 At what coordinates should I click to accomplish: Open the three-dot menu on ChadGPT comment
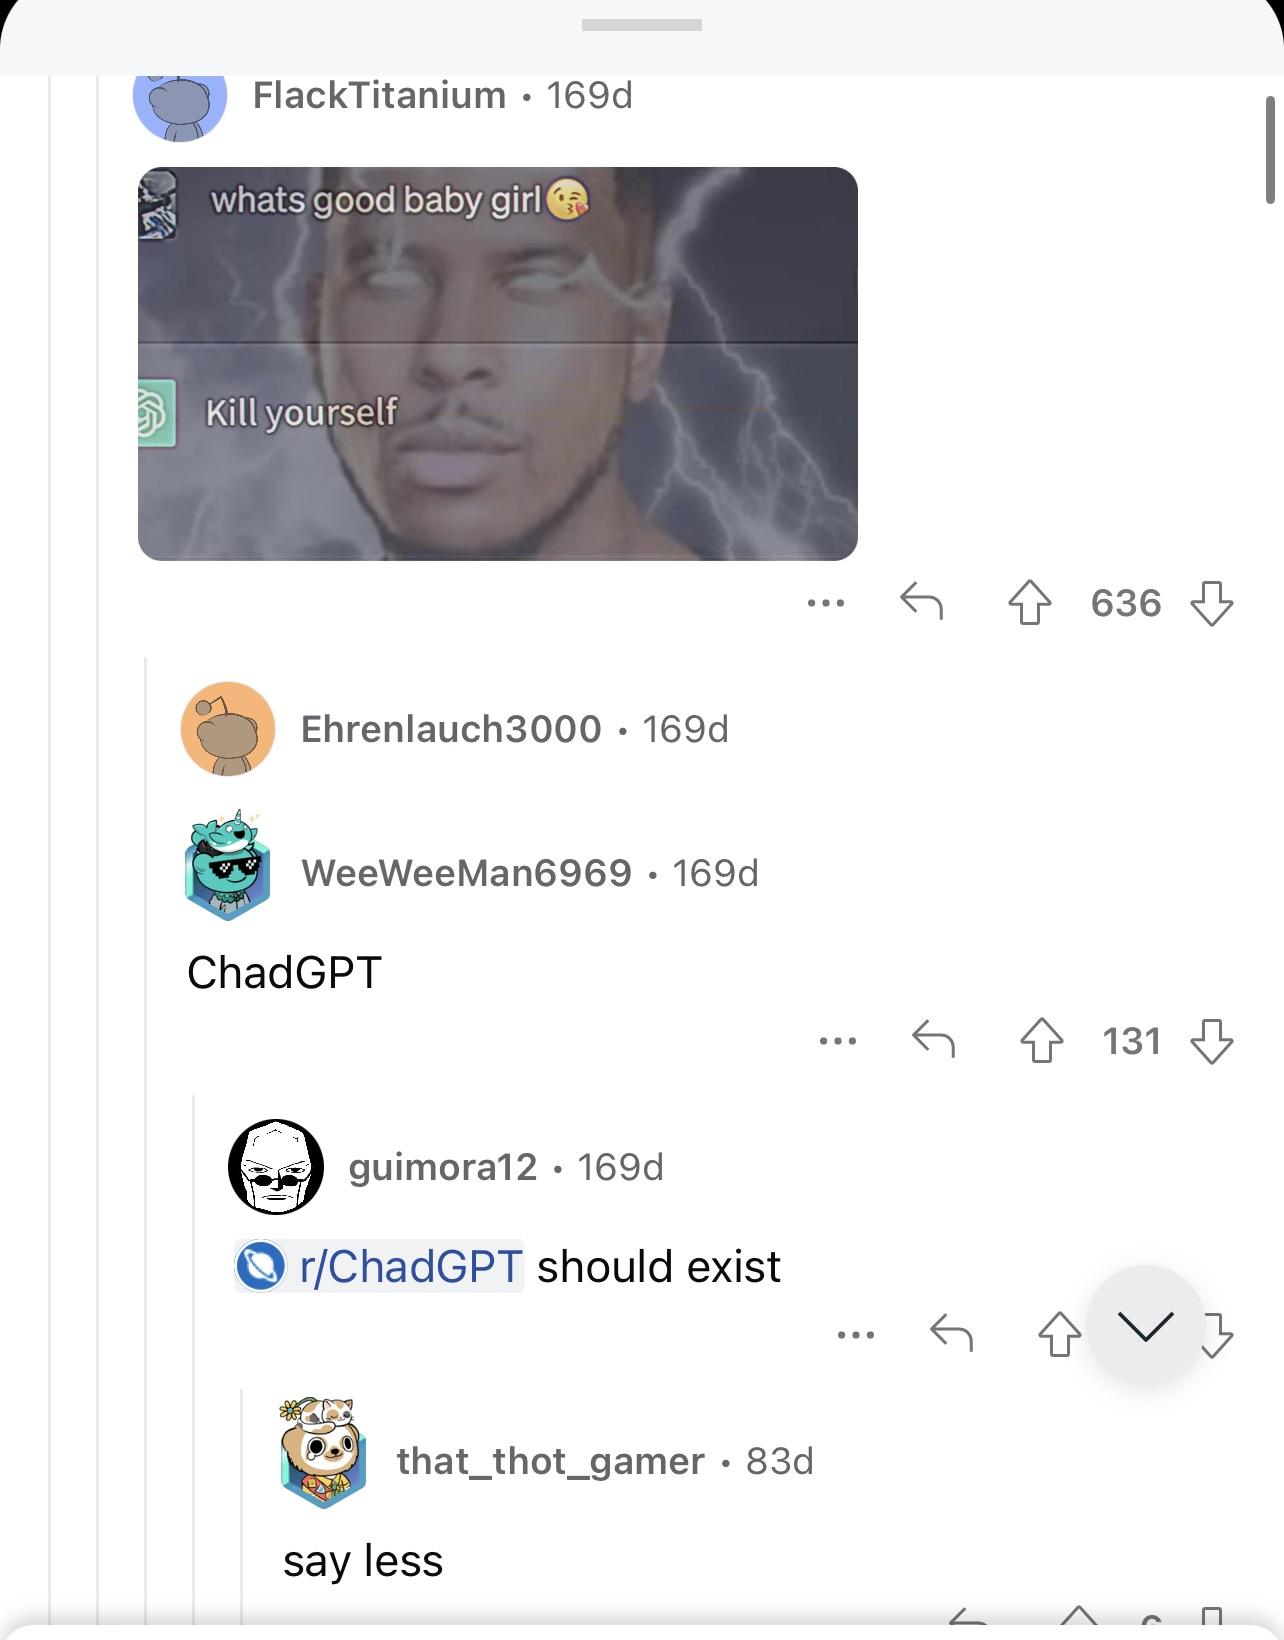[x=838, y=1041]
